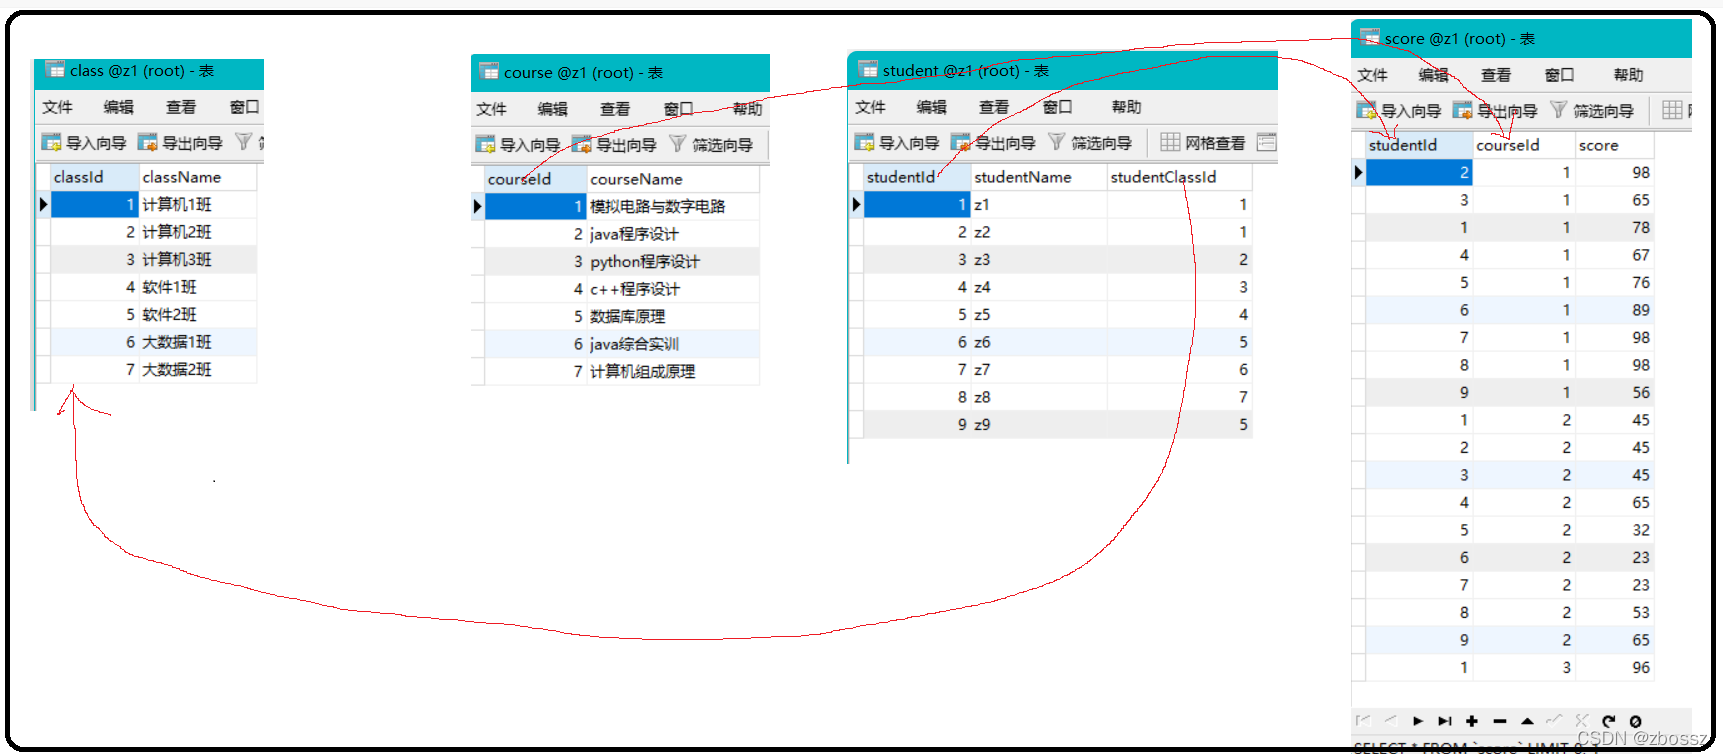This screenshot has width=1723, height=755.
Task: Switch to 网格查看 in the student window
Action: click(1203, 143)
